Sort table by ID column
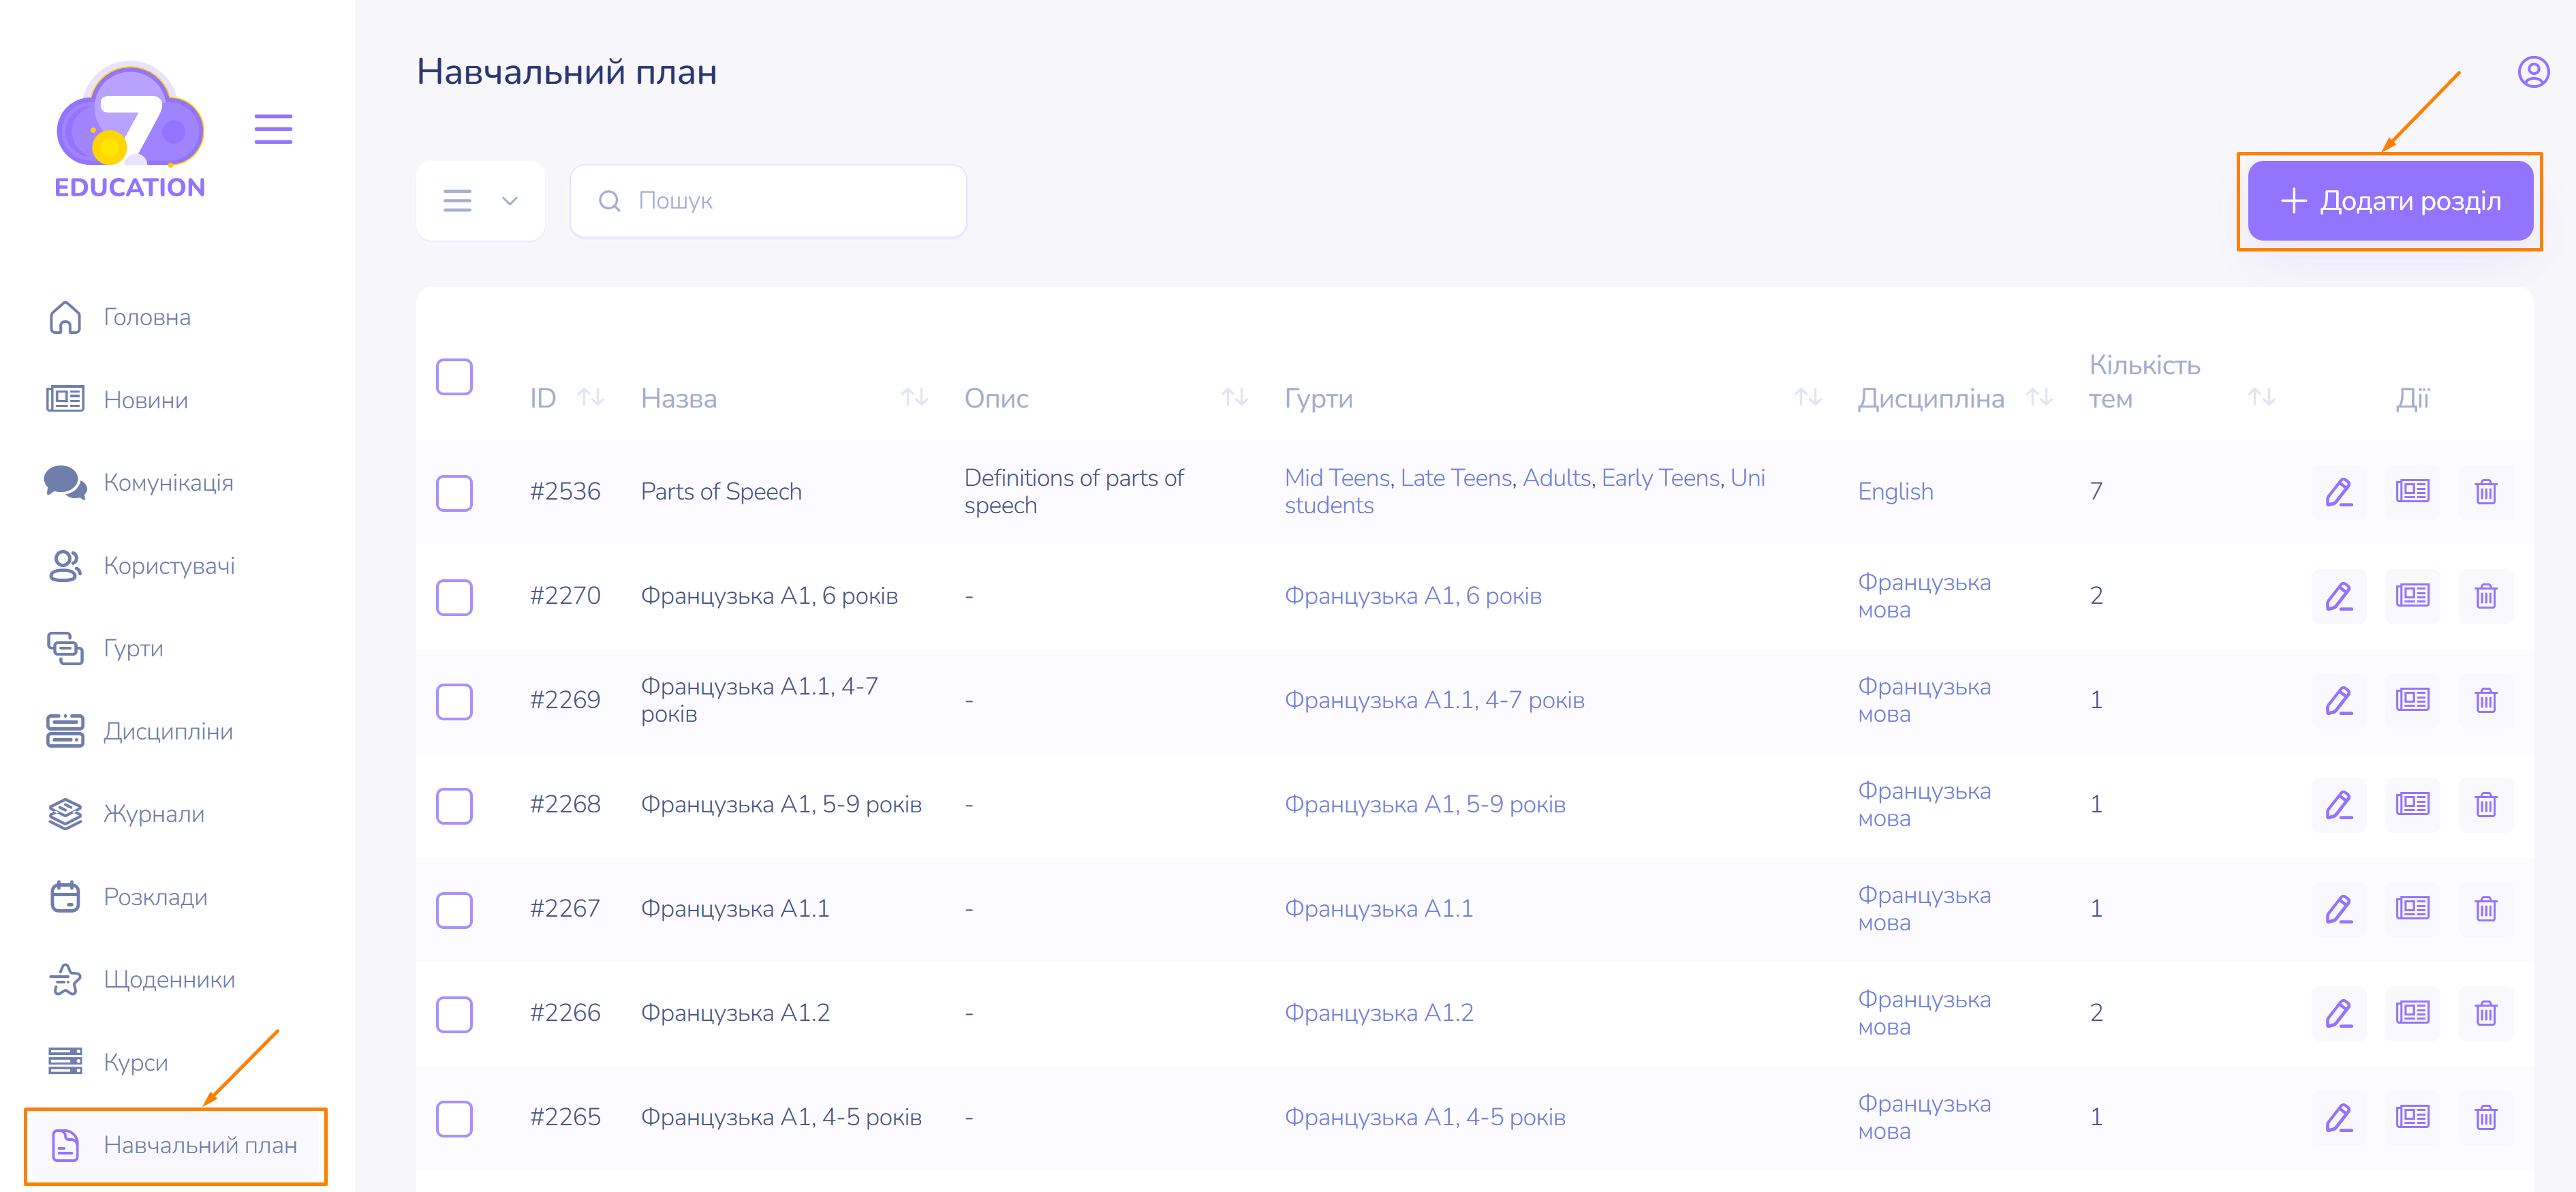Viewport: 2576px width, 1192px height. pyautogui.click(x=591, y=398)
